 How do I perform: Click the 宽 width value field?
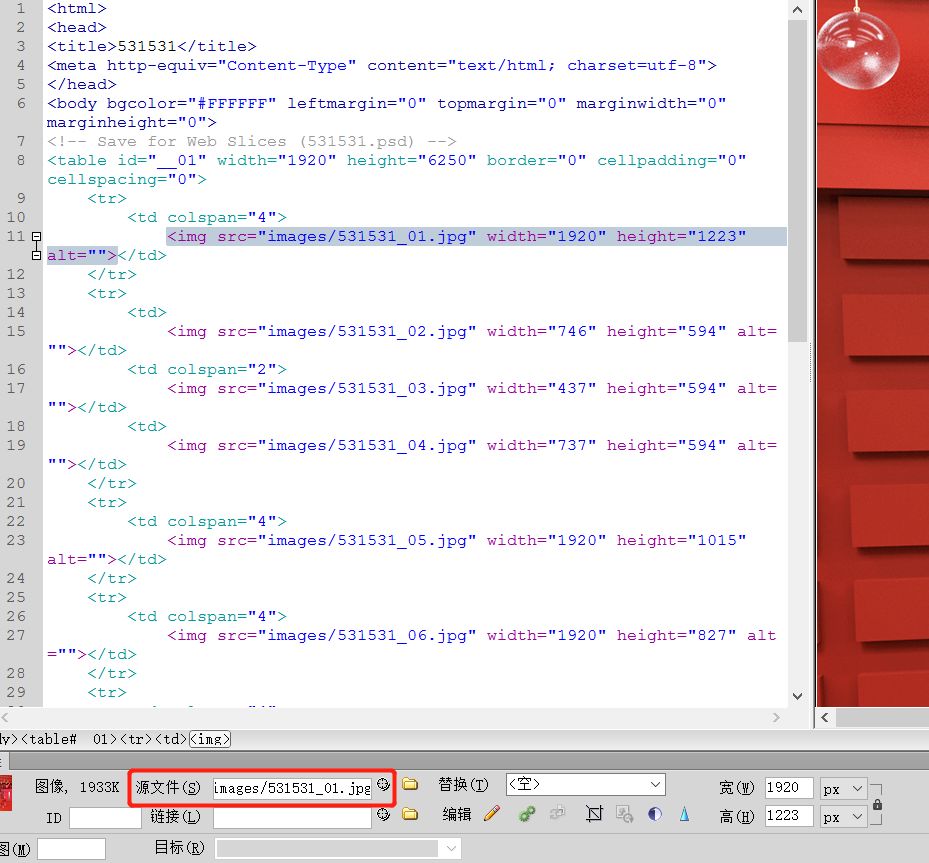click(x=789, y=787)
